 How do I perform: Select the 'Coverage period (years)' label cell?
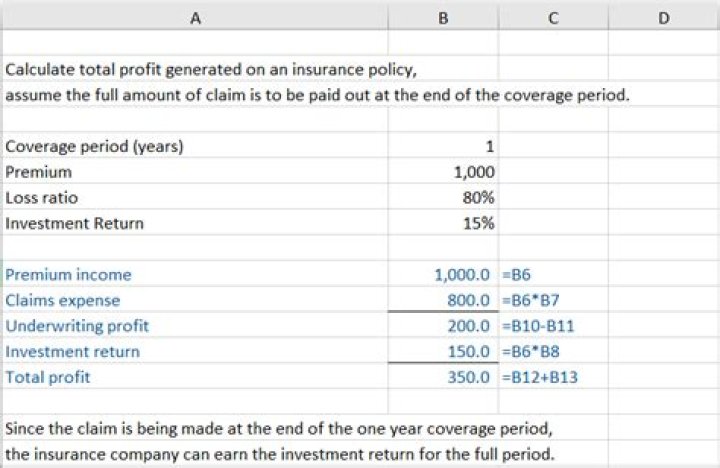195,146
